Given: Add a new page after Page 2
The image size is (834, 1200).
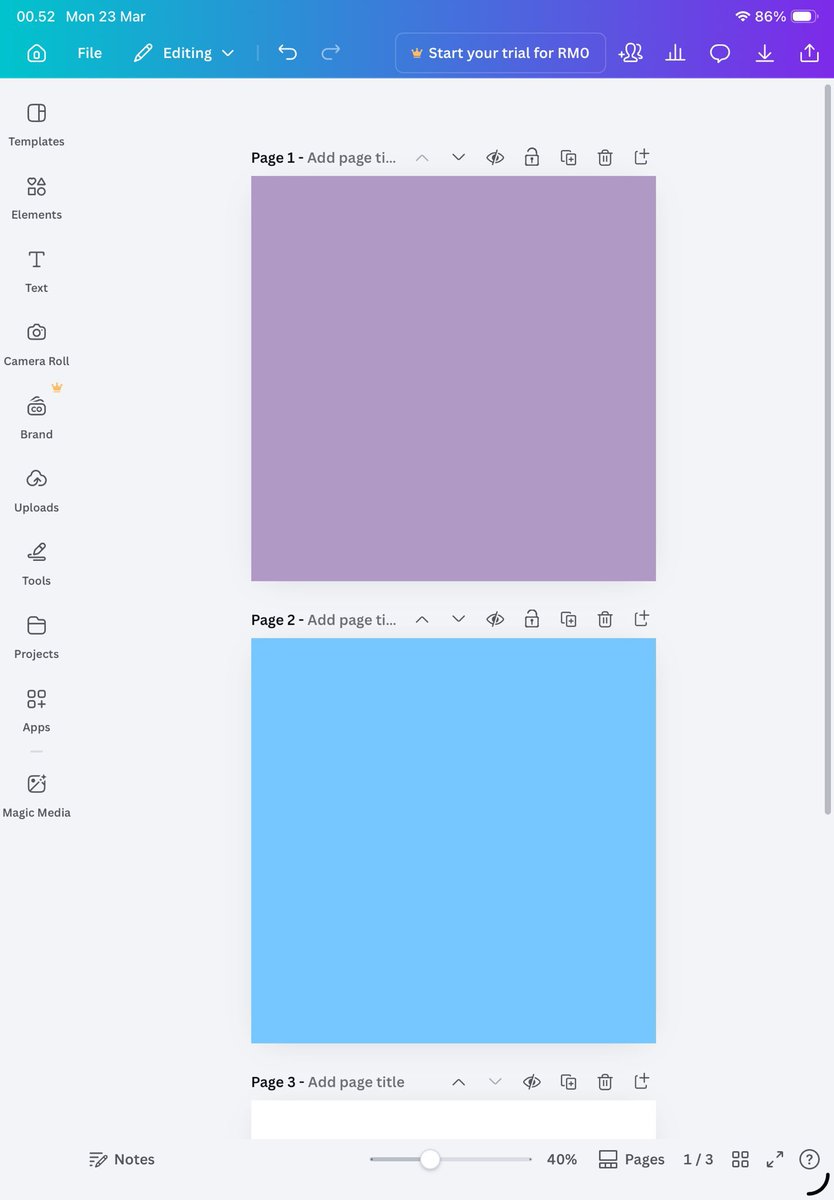Looking at the screenshot, I should pos(642,619).
